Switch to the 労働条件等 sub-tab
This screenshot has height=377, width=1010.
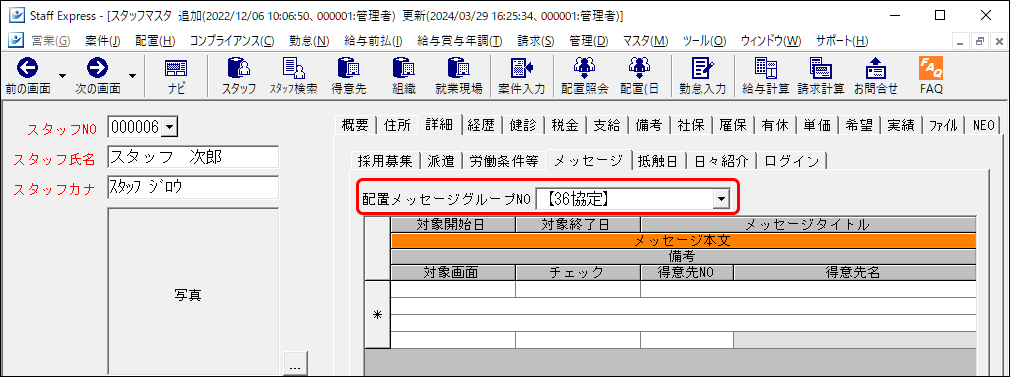[x=503, y=161]
